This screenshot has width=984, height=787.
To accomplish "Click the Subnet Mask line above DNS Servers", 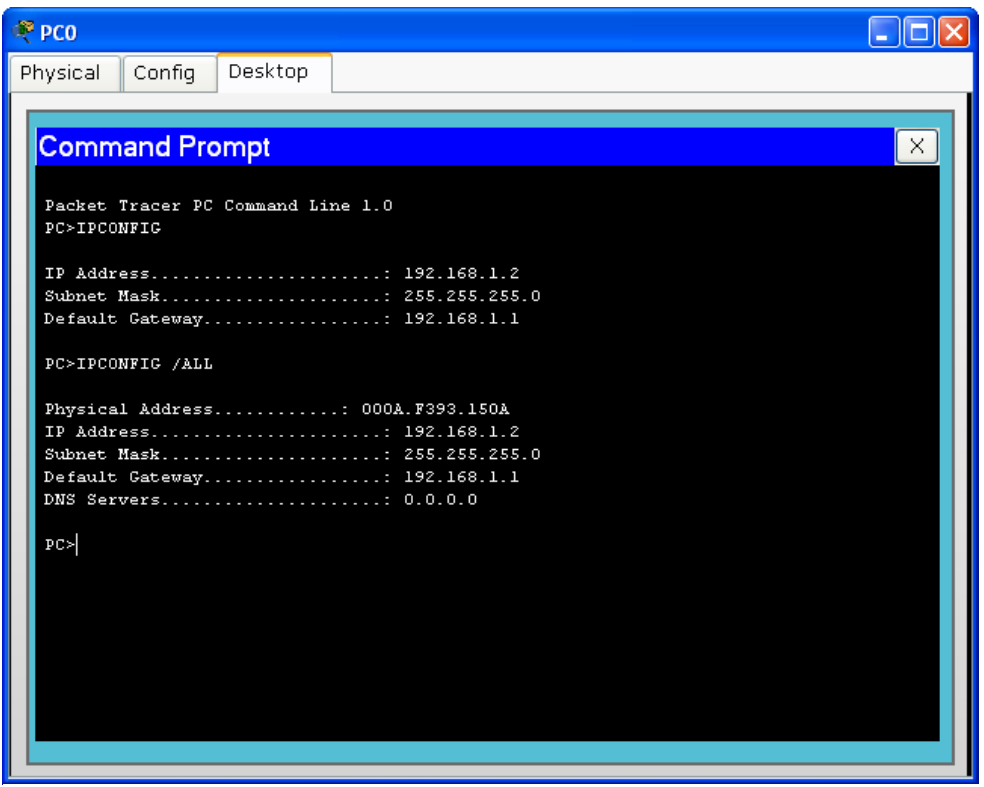I will tap(292, 454).
